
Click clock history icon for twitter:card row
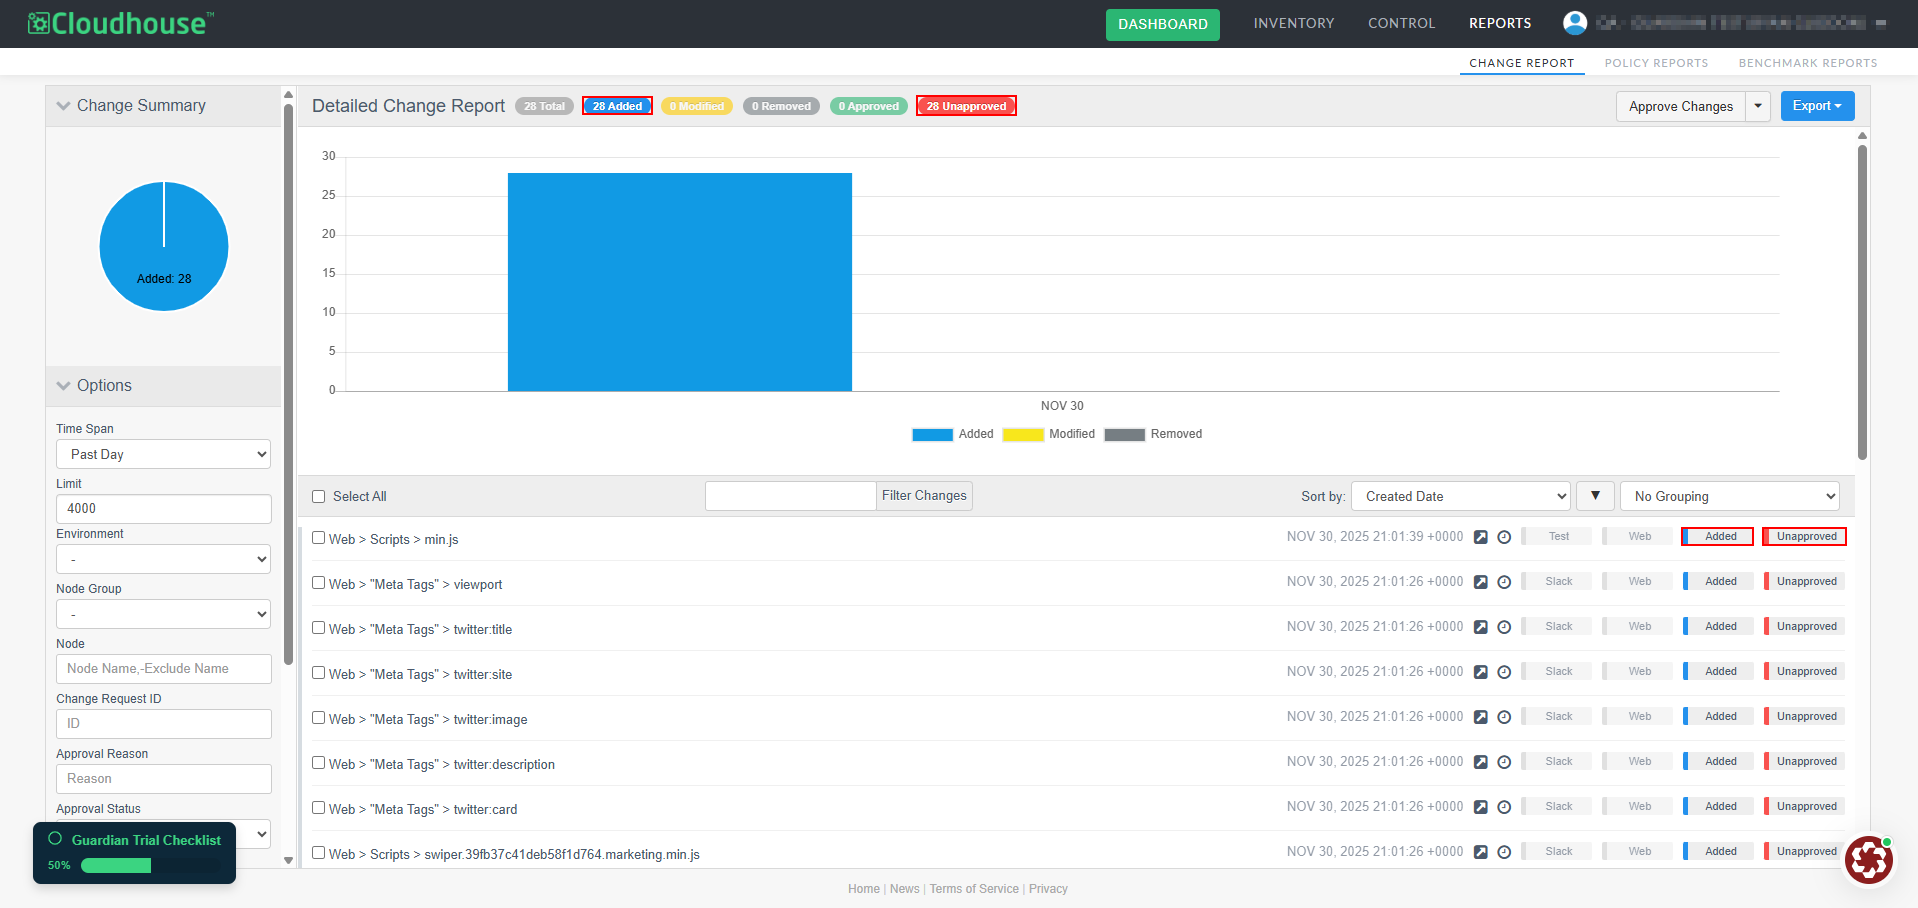coord(1504,807)
